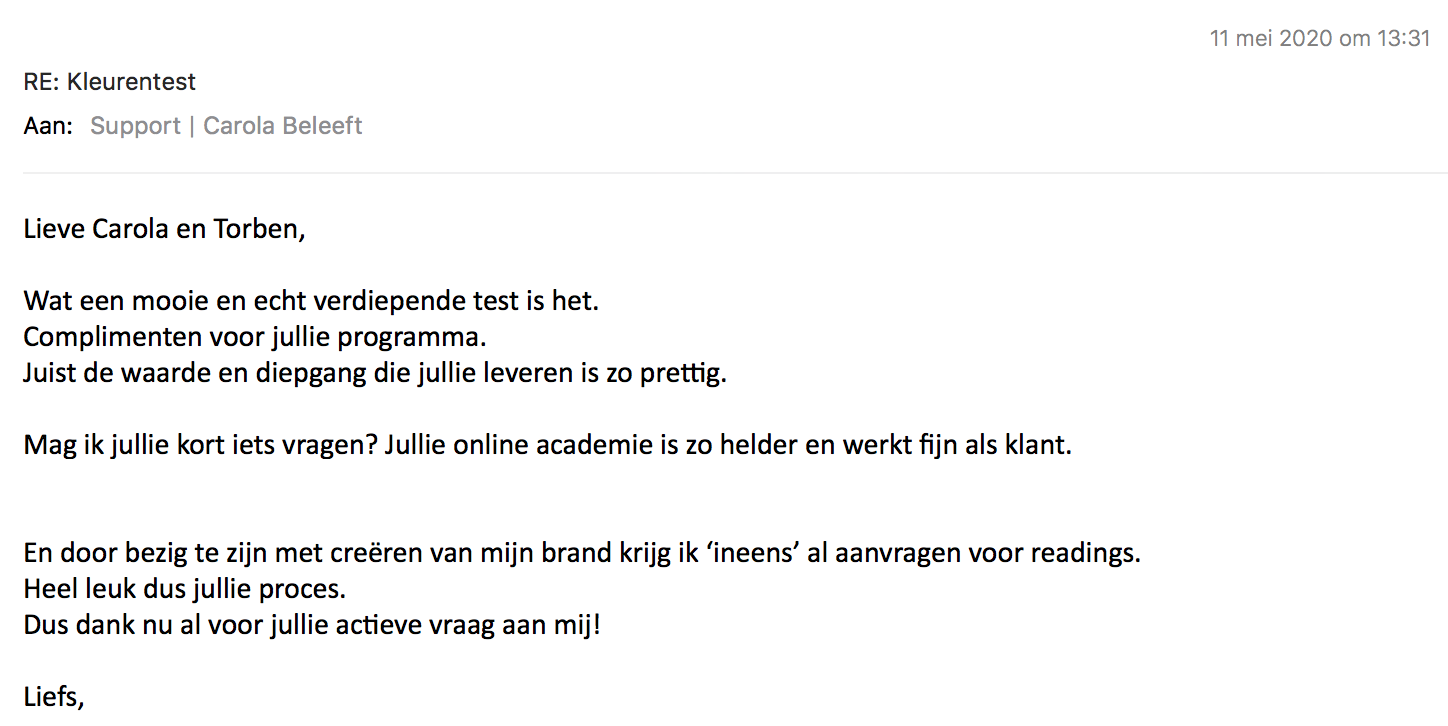1448x726 pixels.
Task: Click the Aan: field label
Action: (x=48, y=126)
